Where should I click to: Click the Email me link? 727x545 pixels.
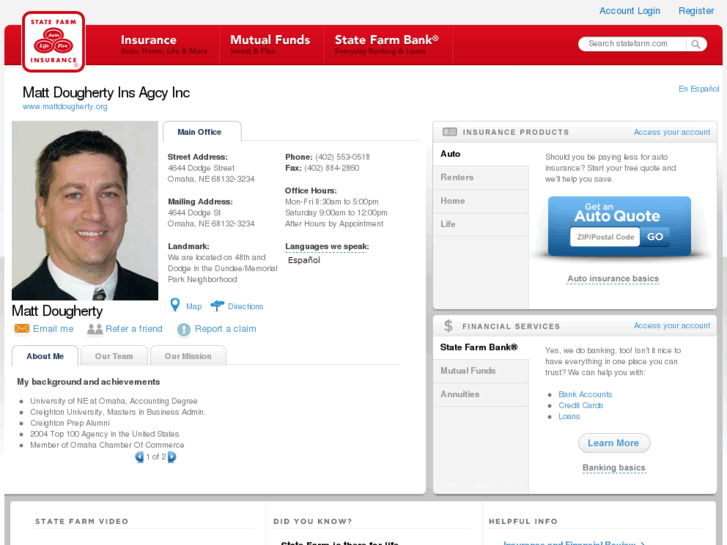(53, 329)
